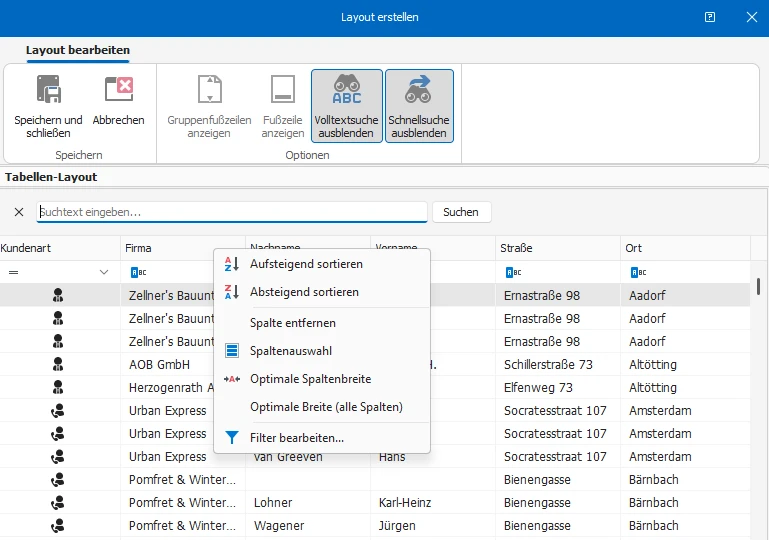Click the optimal column width icon

tap(231, 379)
